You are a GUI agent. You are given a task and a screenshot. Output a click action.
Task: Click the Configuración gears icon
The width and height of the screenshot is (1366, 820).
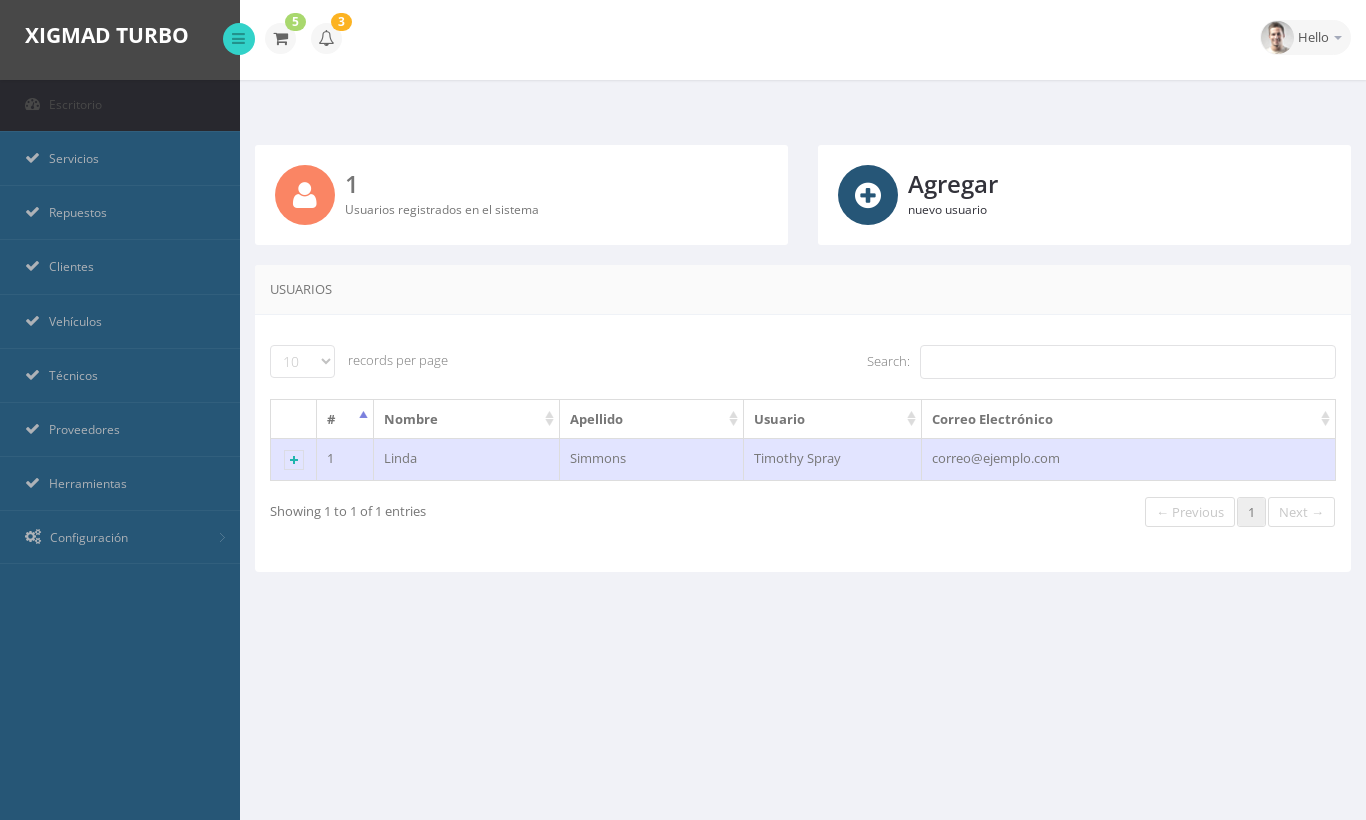(33, 537)
